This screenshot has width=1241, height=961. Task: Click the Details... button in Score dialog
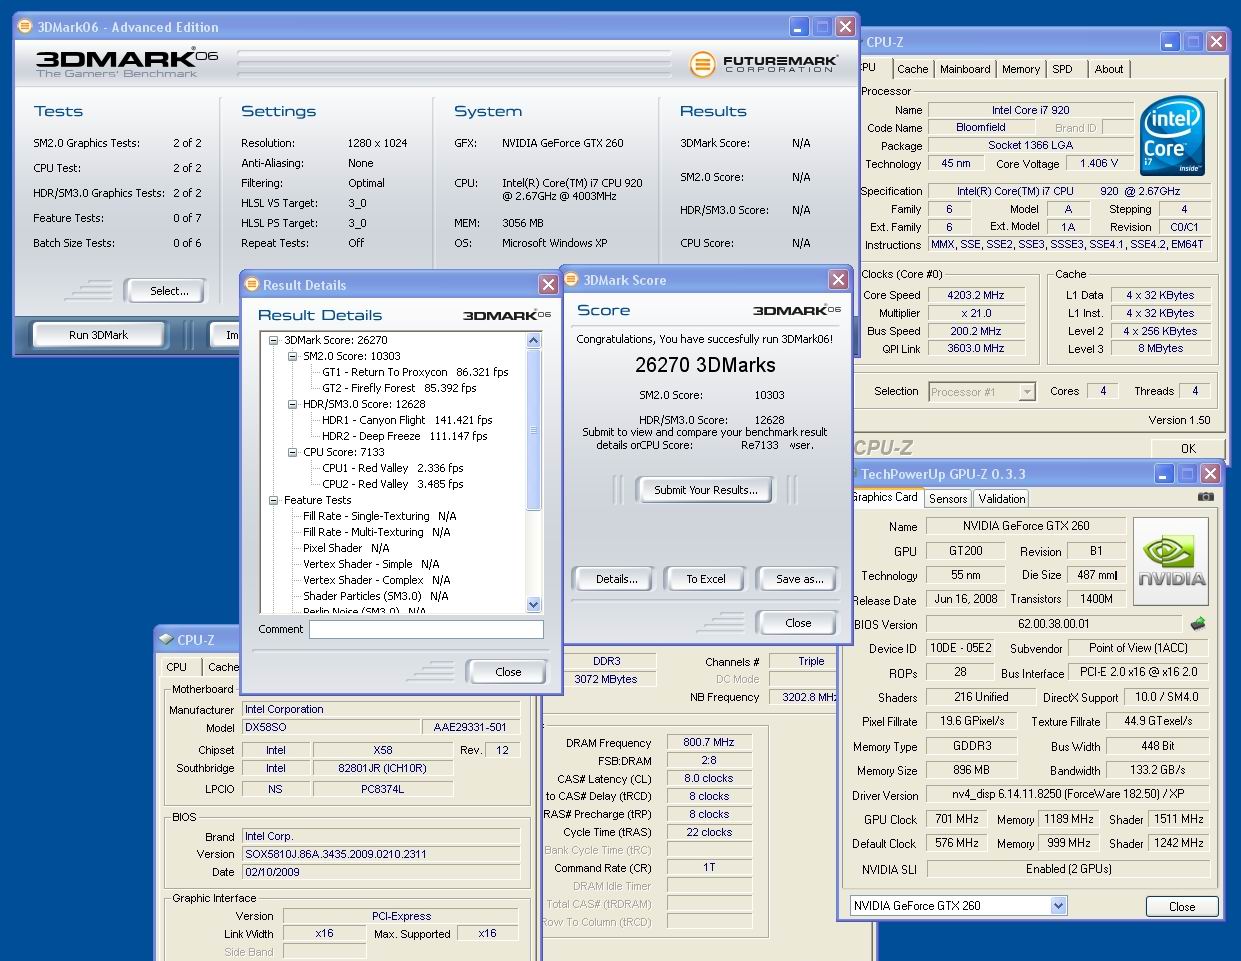click(x=612, y=579)
